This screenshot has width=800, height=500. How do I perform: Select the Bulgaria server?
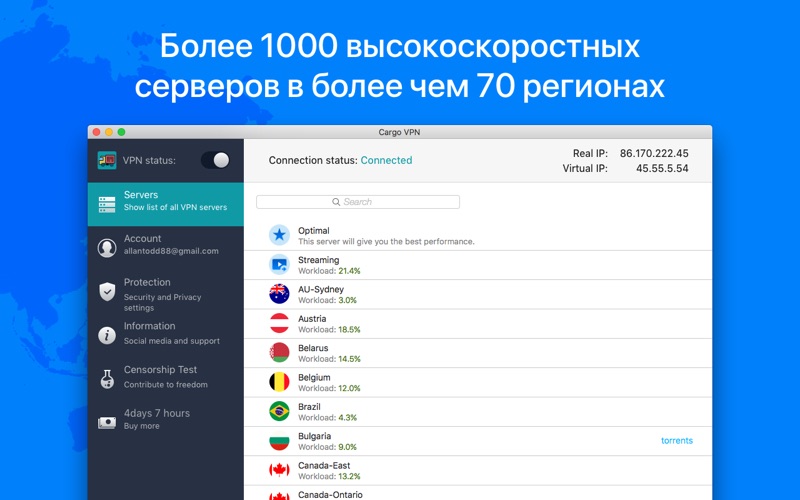coord(478,441)
